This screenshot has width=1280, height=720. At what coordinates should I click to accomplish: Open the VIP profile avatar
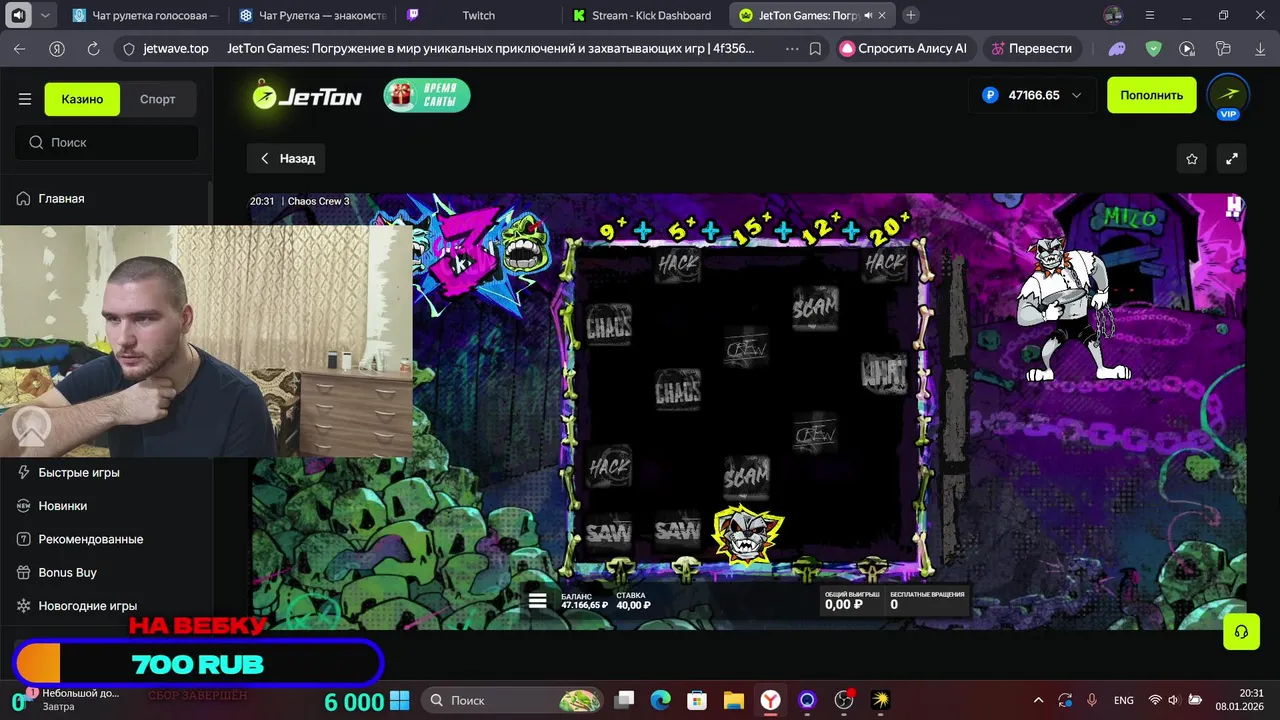click(x=1228, y=96)
